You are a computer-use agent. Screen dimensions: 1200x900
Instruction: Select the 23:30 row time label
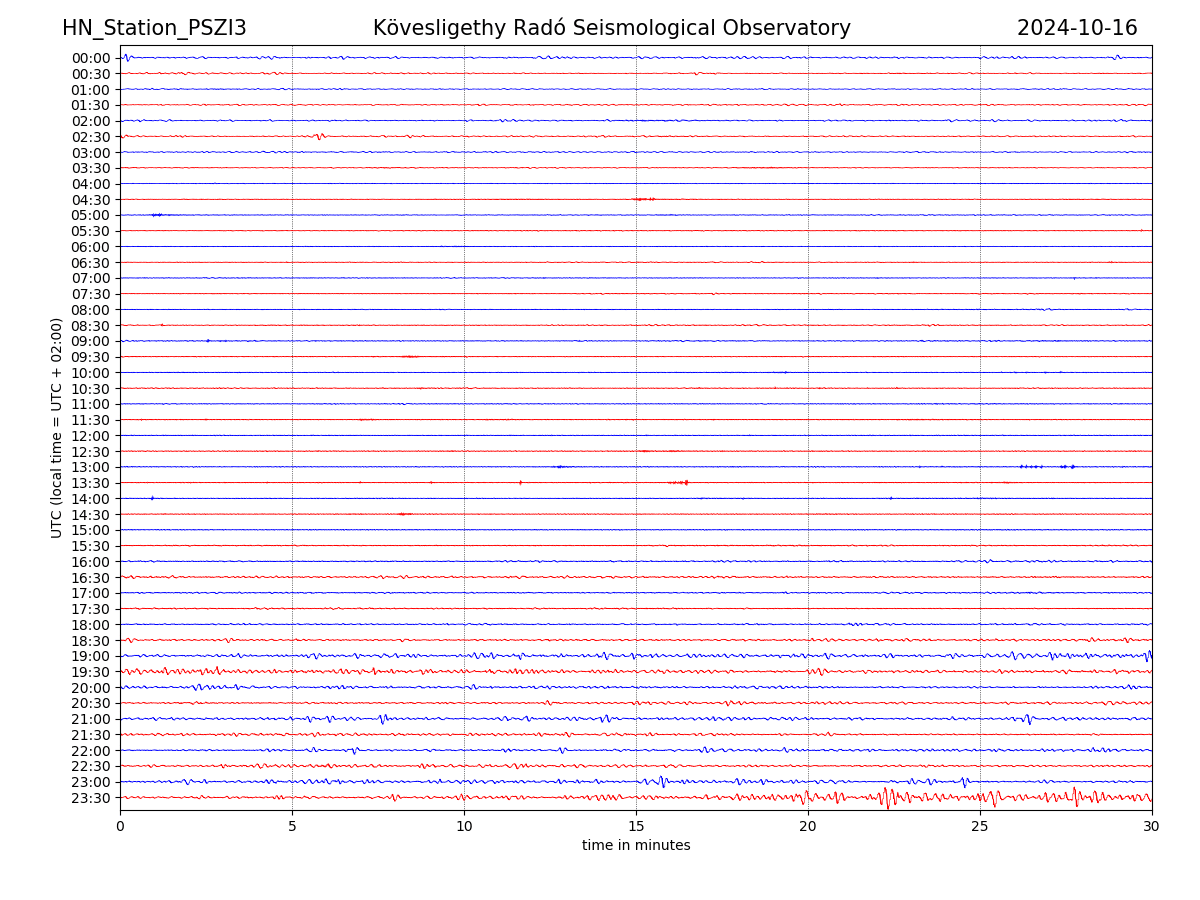(x=90, y=798)
